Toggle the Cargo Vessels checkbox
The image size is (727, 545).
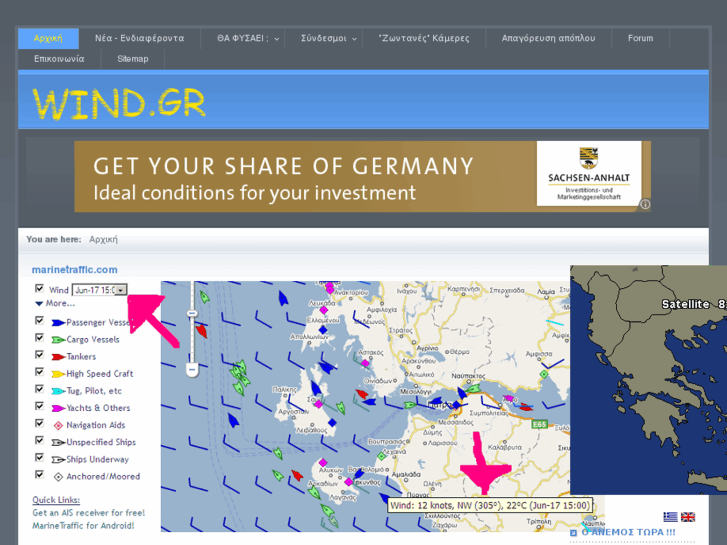click(x=39, y=338)
